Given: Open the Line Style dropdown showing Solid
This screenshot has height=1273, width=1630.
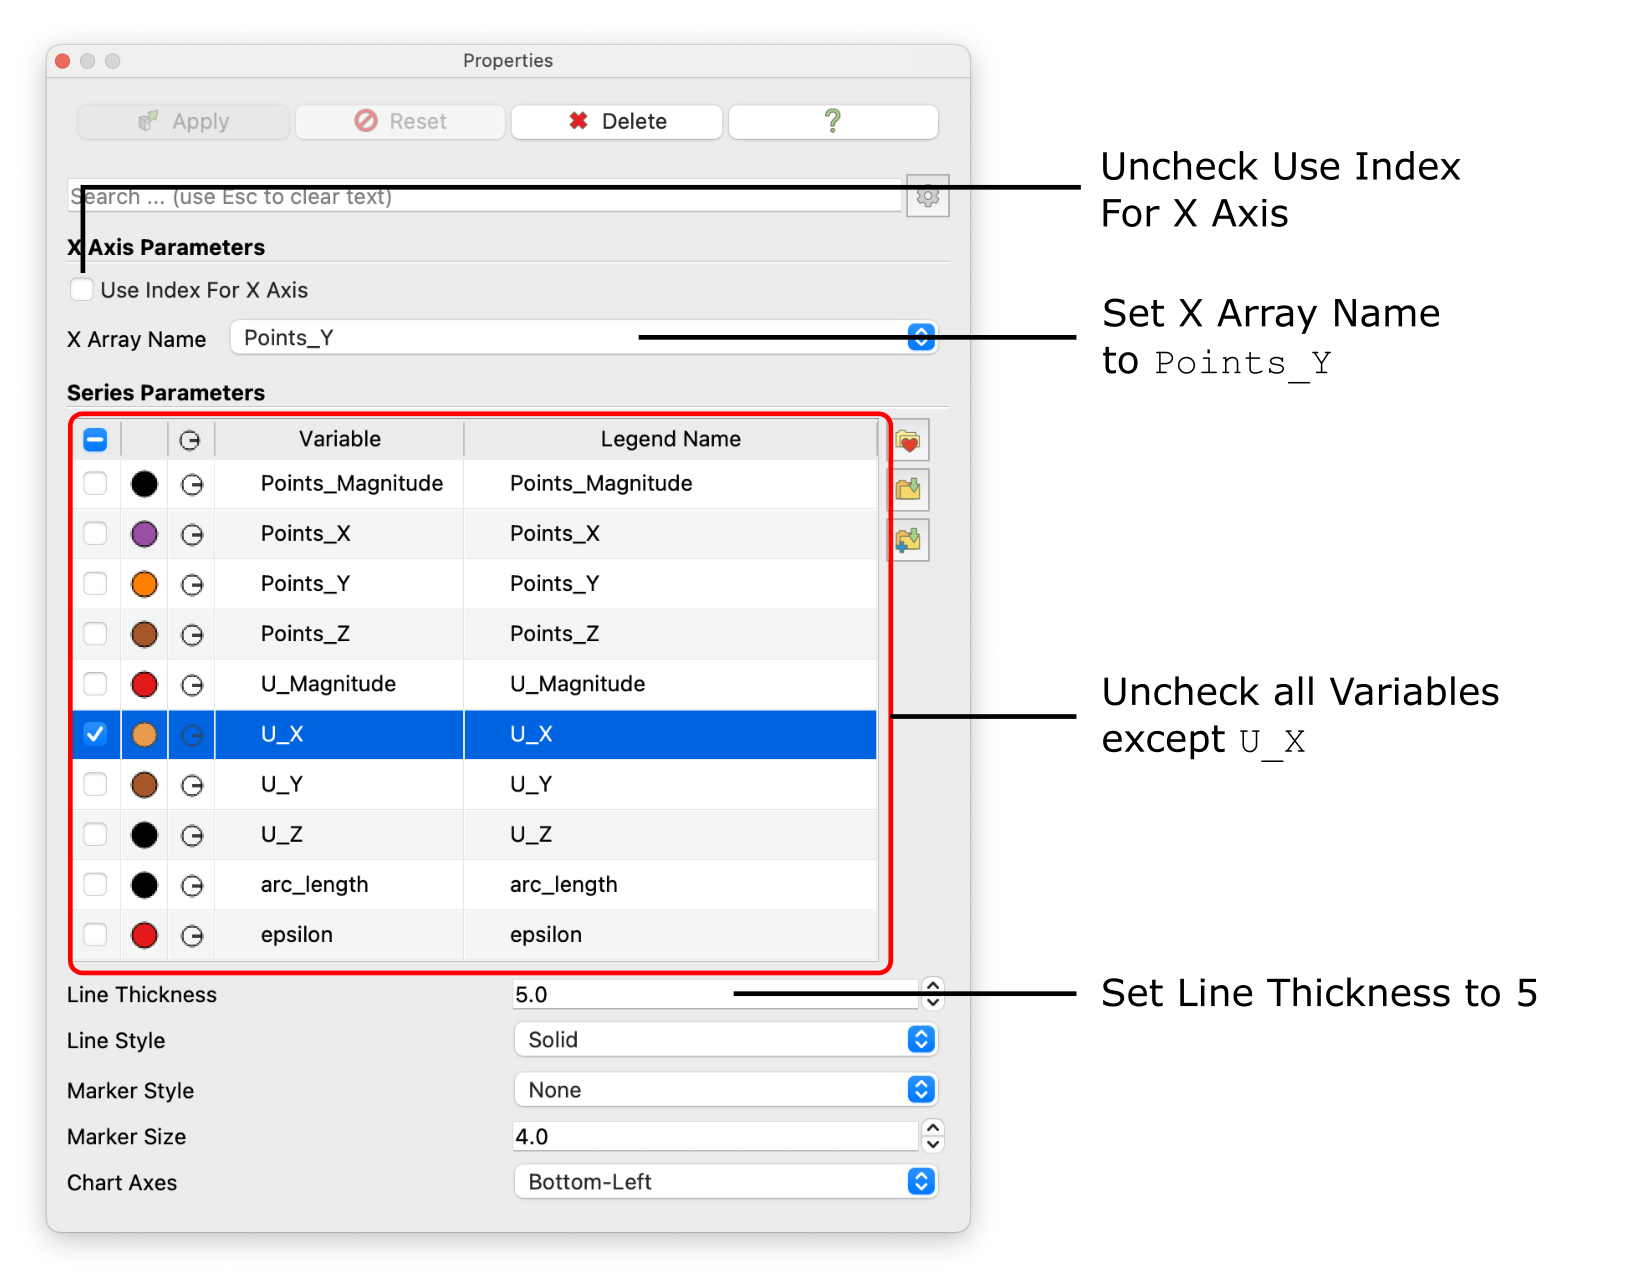Looking at the screenshot, I should [x=919, y=1040].
